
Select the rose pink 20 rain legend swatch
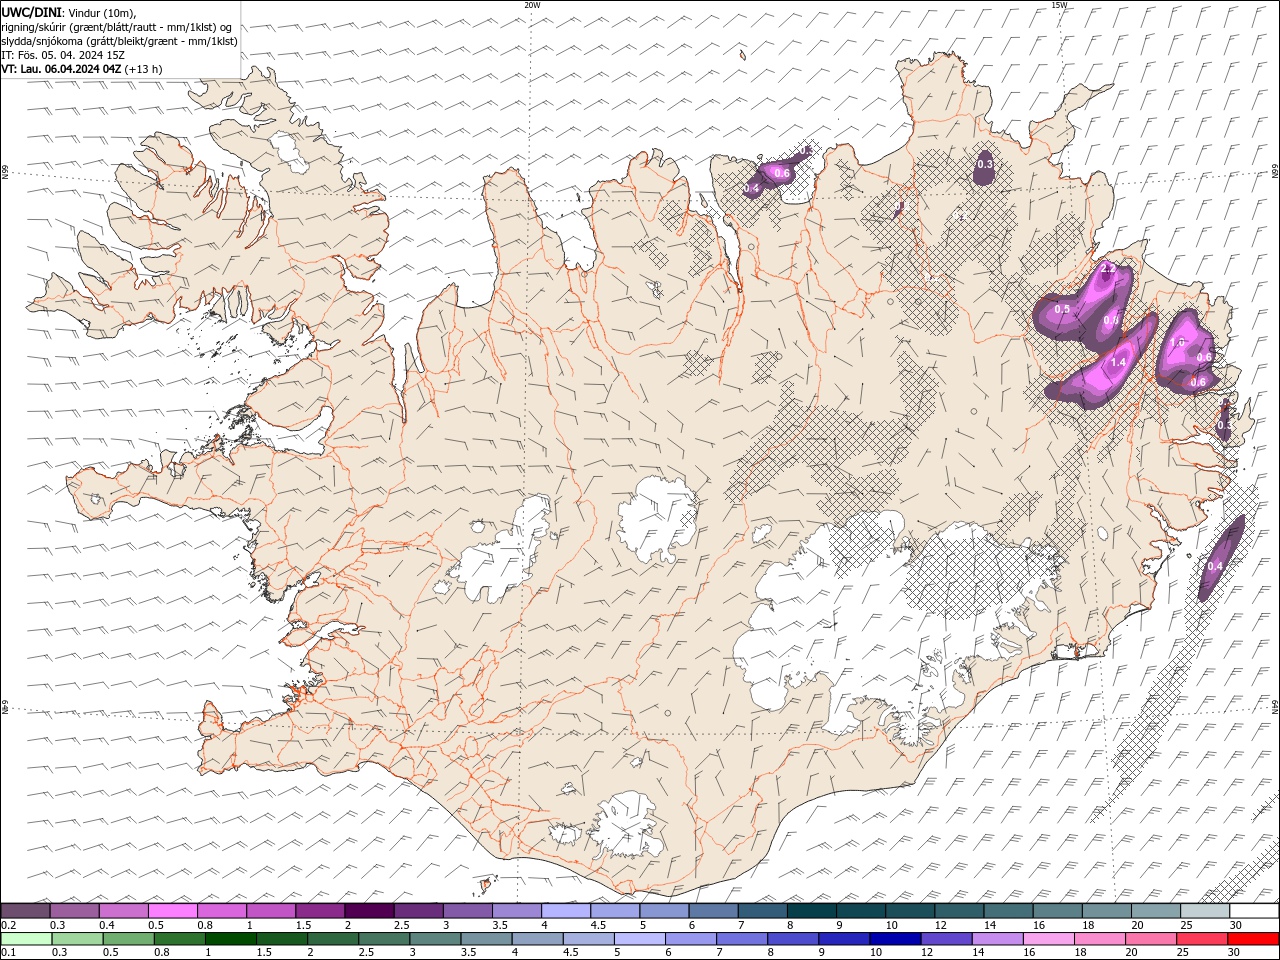1149,939
